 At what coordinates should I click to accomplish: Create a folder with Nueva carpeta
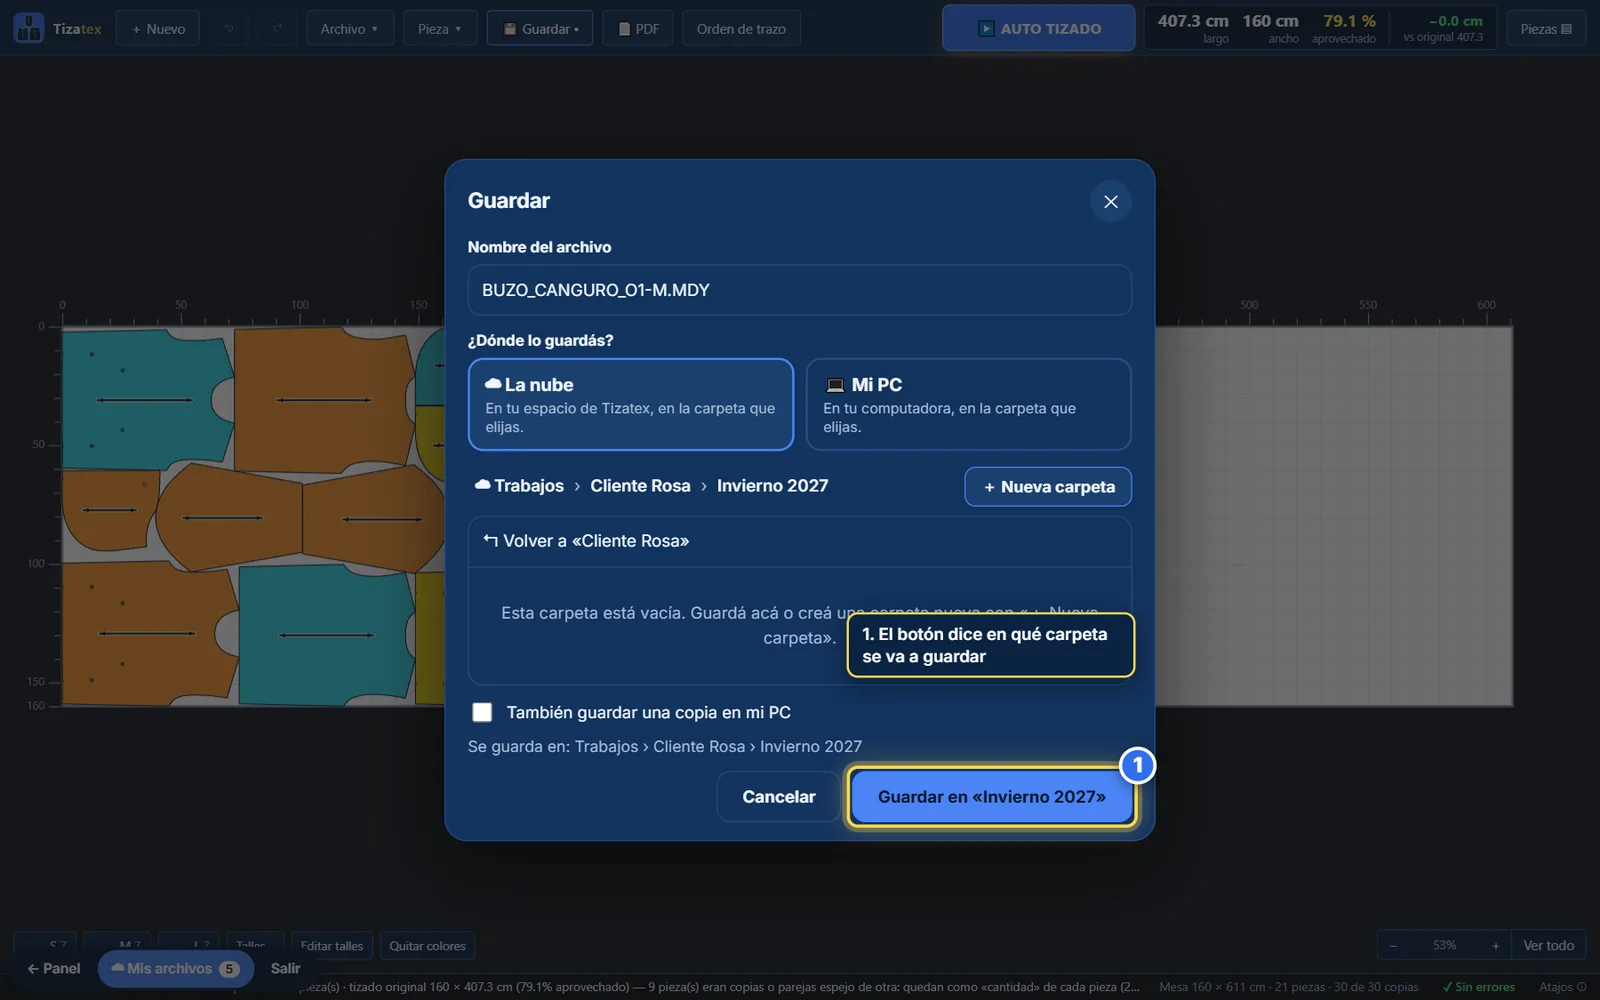tap(1048, 487)
